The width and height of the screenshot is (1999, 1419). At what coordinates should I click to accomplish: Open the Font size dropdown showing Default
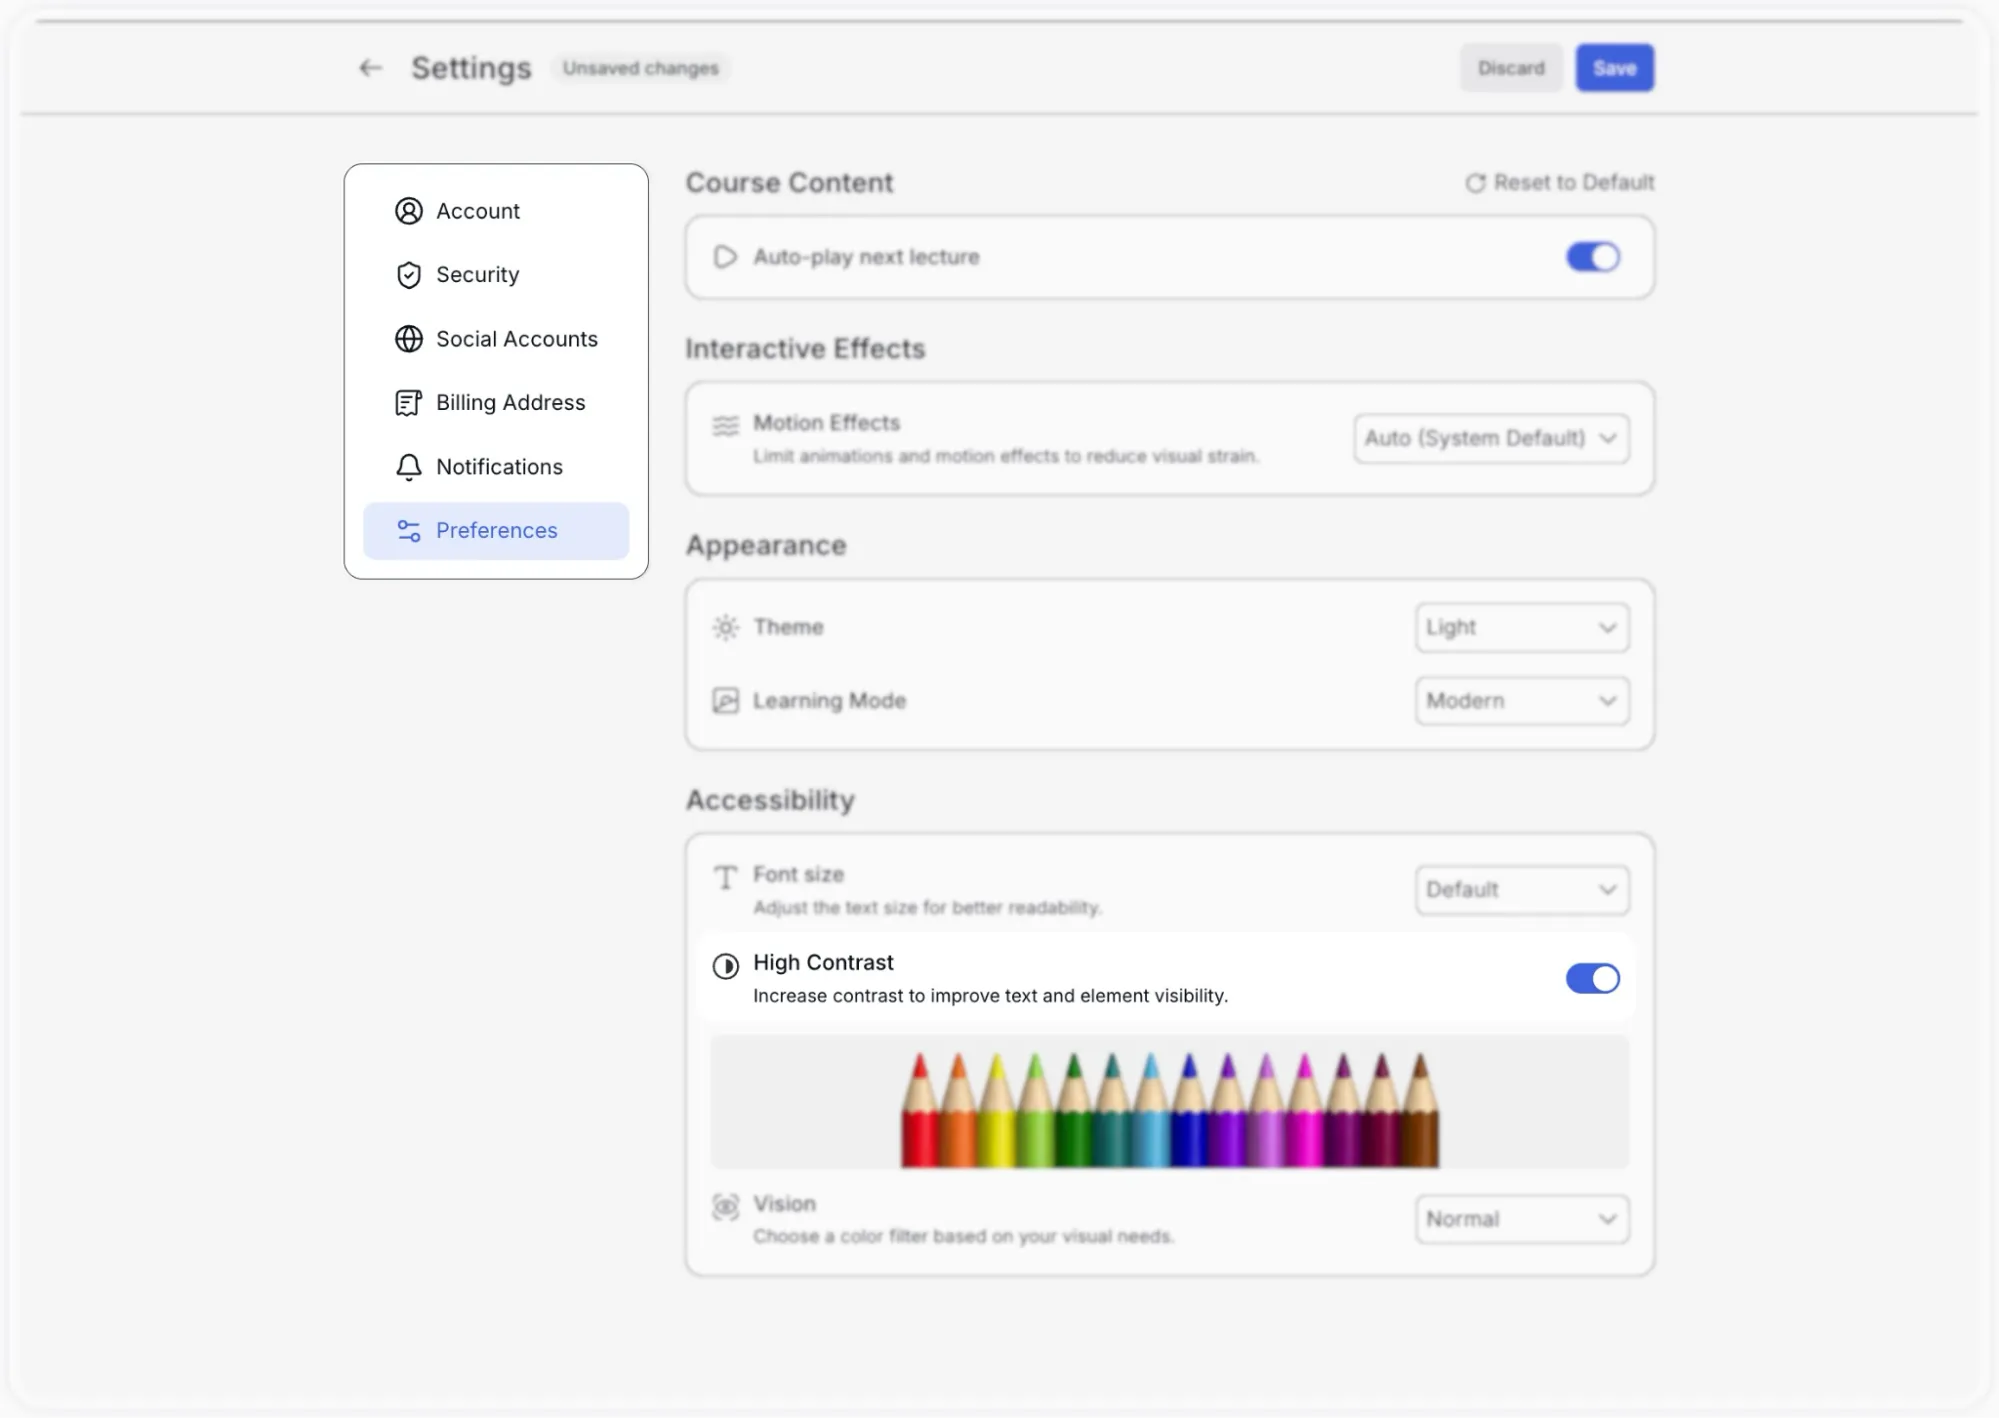(1522, 890)
